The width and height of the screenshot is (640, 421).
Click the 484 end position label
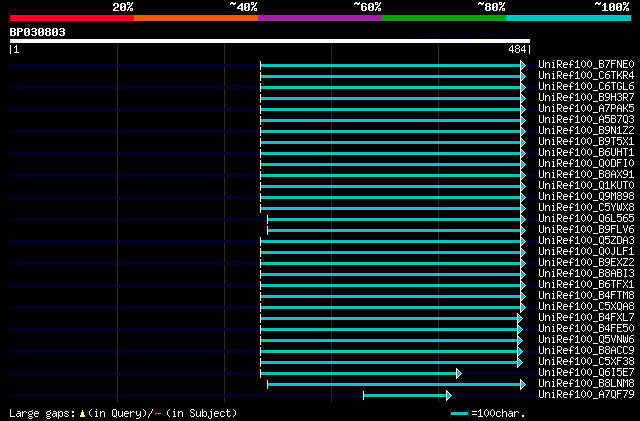[x=517, y=49]
